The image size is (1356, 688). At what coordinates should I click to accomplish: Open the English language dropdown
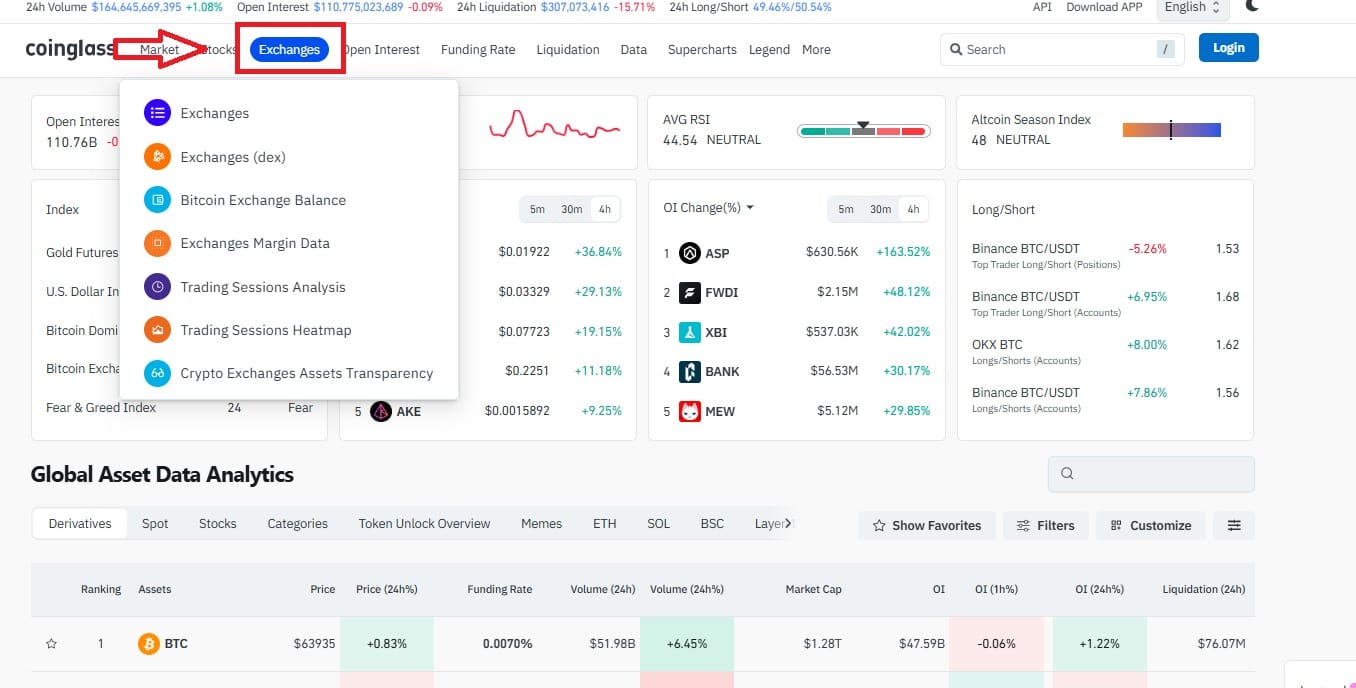click(1193, 7)
